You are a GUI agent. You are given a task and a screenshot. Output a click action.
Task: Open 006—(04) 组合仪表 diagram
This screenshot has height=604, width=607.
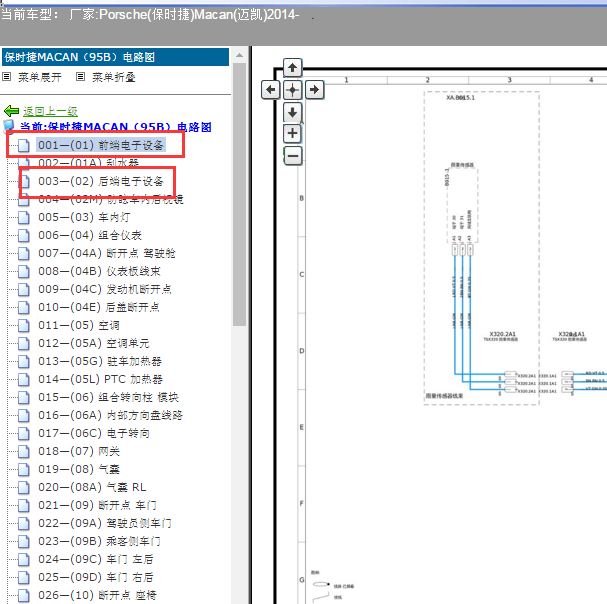tap(90, 235)
